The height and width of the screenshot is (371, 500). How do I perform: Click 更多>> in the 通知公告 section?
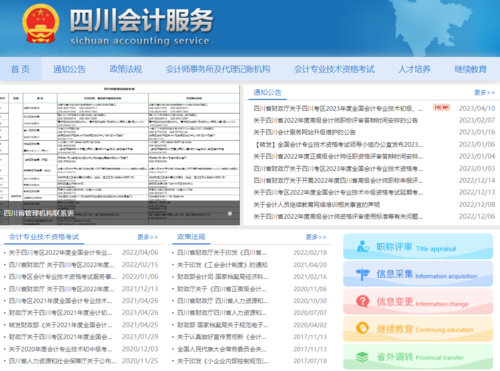pyautogui.click(x=484, y=92)
